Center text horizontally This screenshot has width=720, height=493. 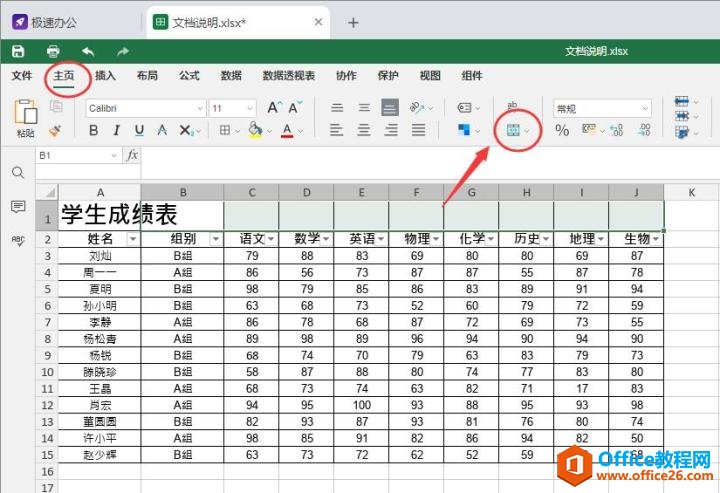(364, 130)
